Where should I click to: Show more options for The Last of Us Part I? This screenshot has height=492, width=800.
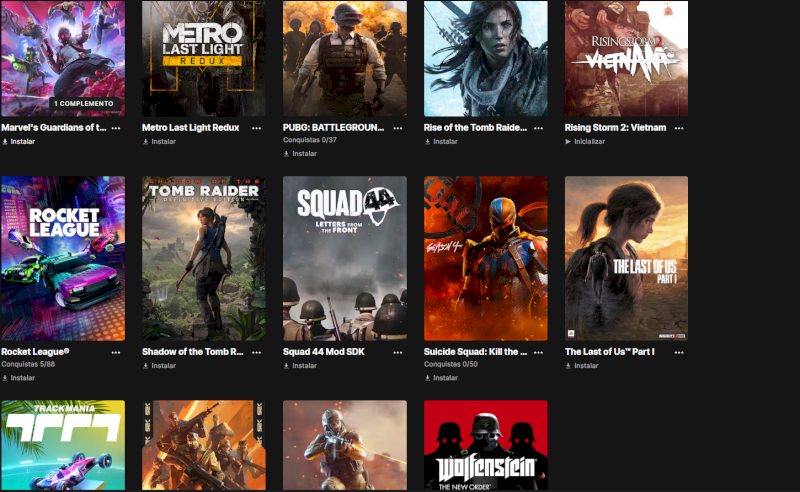(x=679, y=352)
